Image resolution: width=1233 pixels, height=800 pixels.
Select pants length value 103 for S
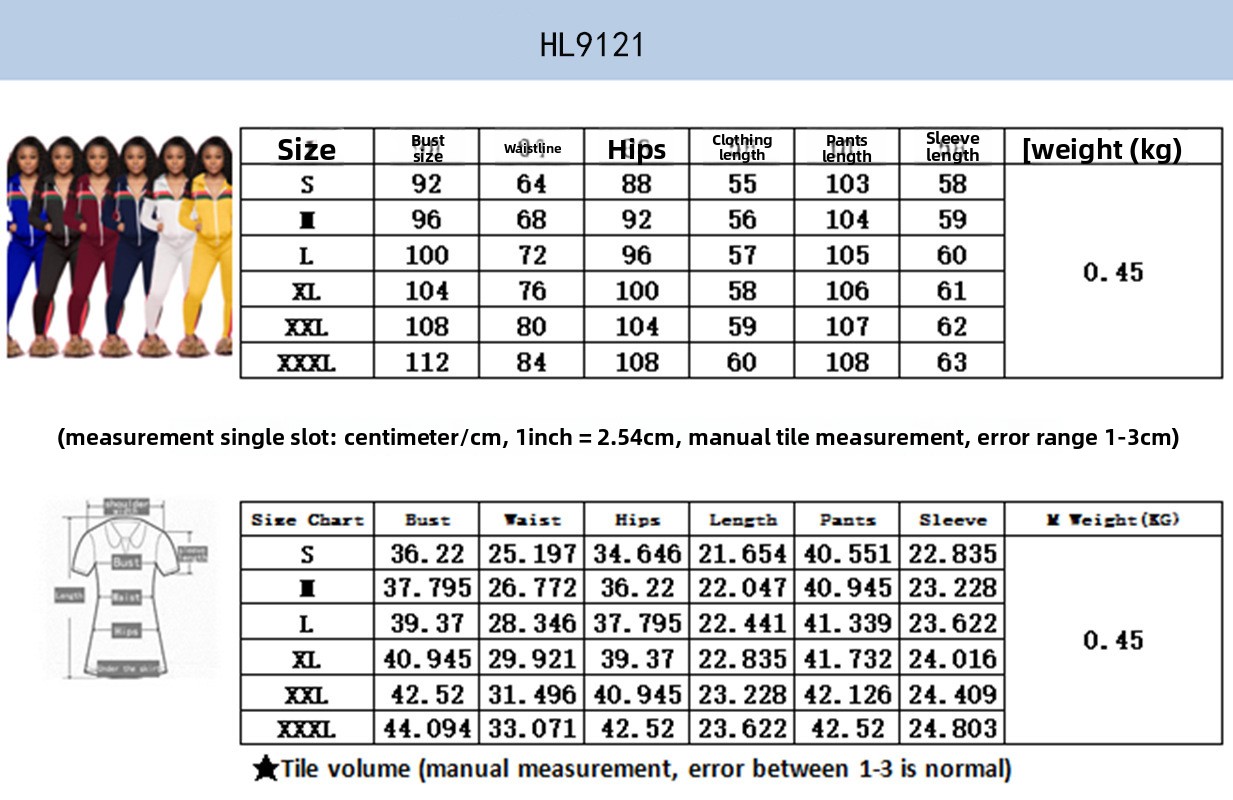(x=847, y=184)
